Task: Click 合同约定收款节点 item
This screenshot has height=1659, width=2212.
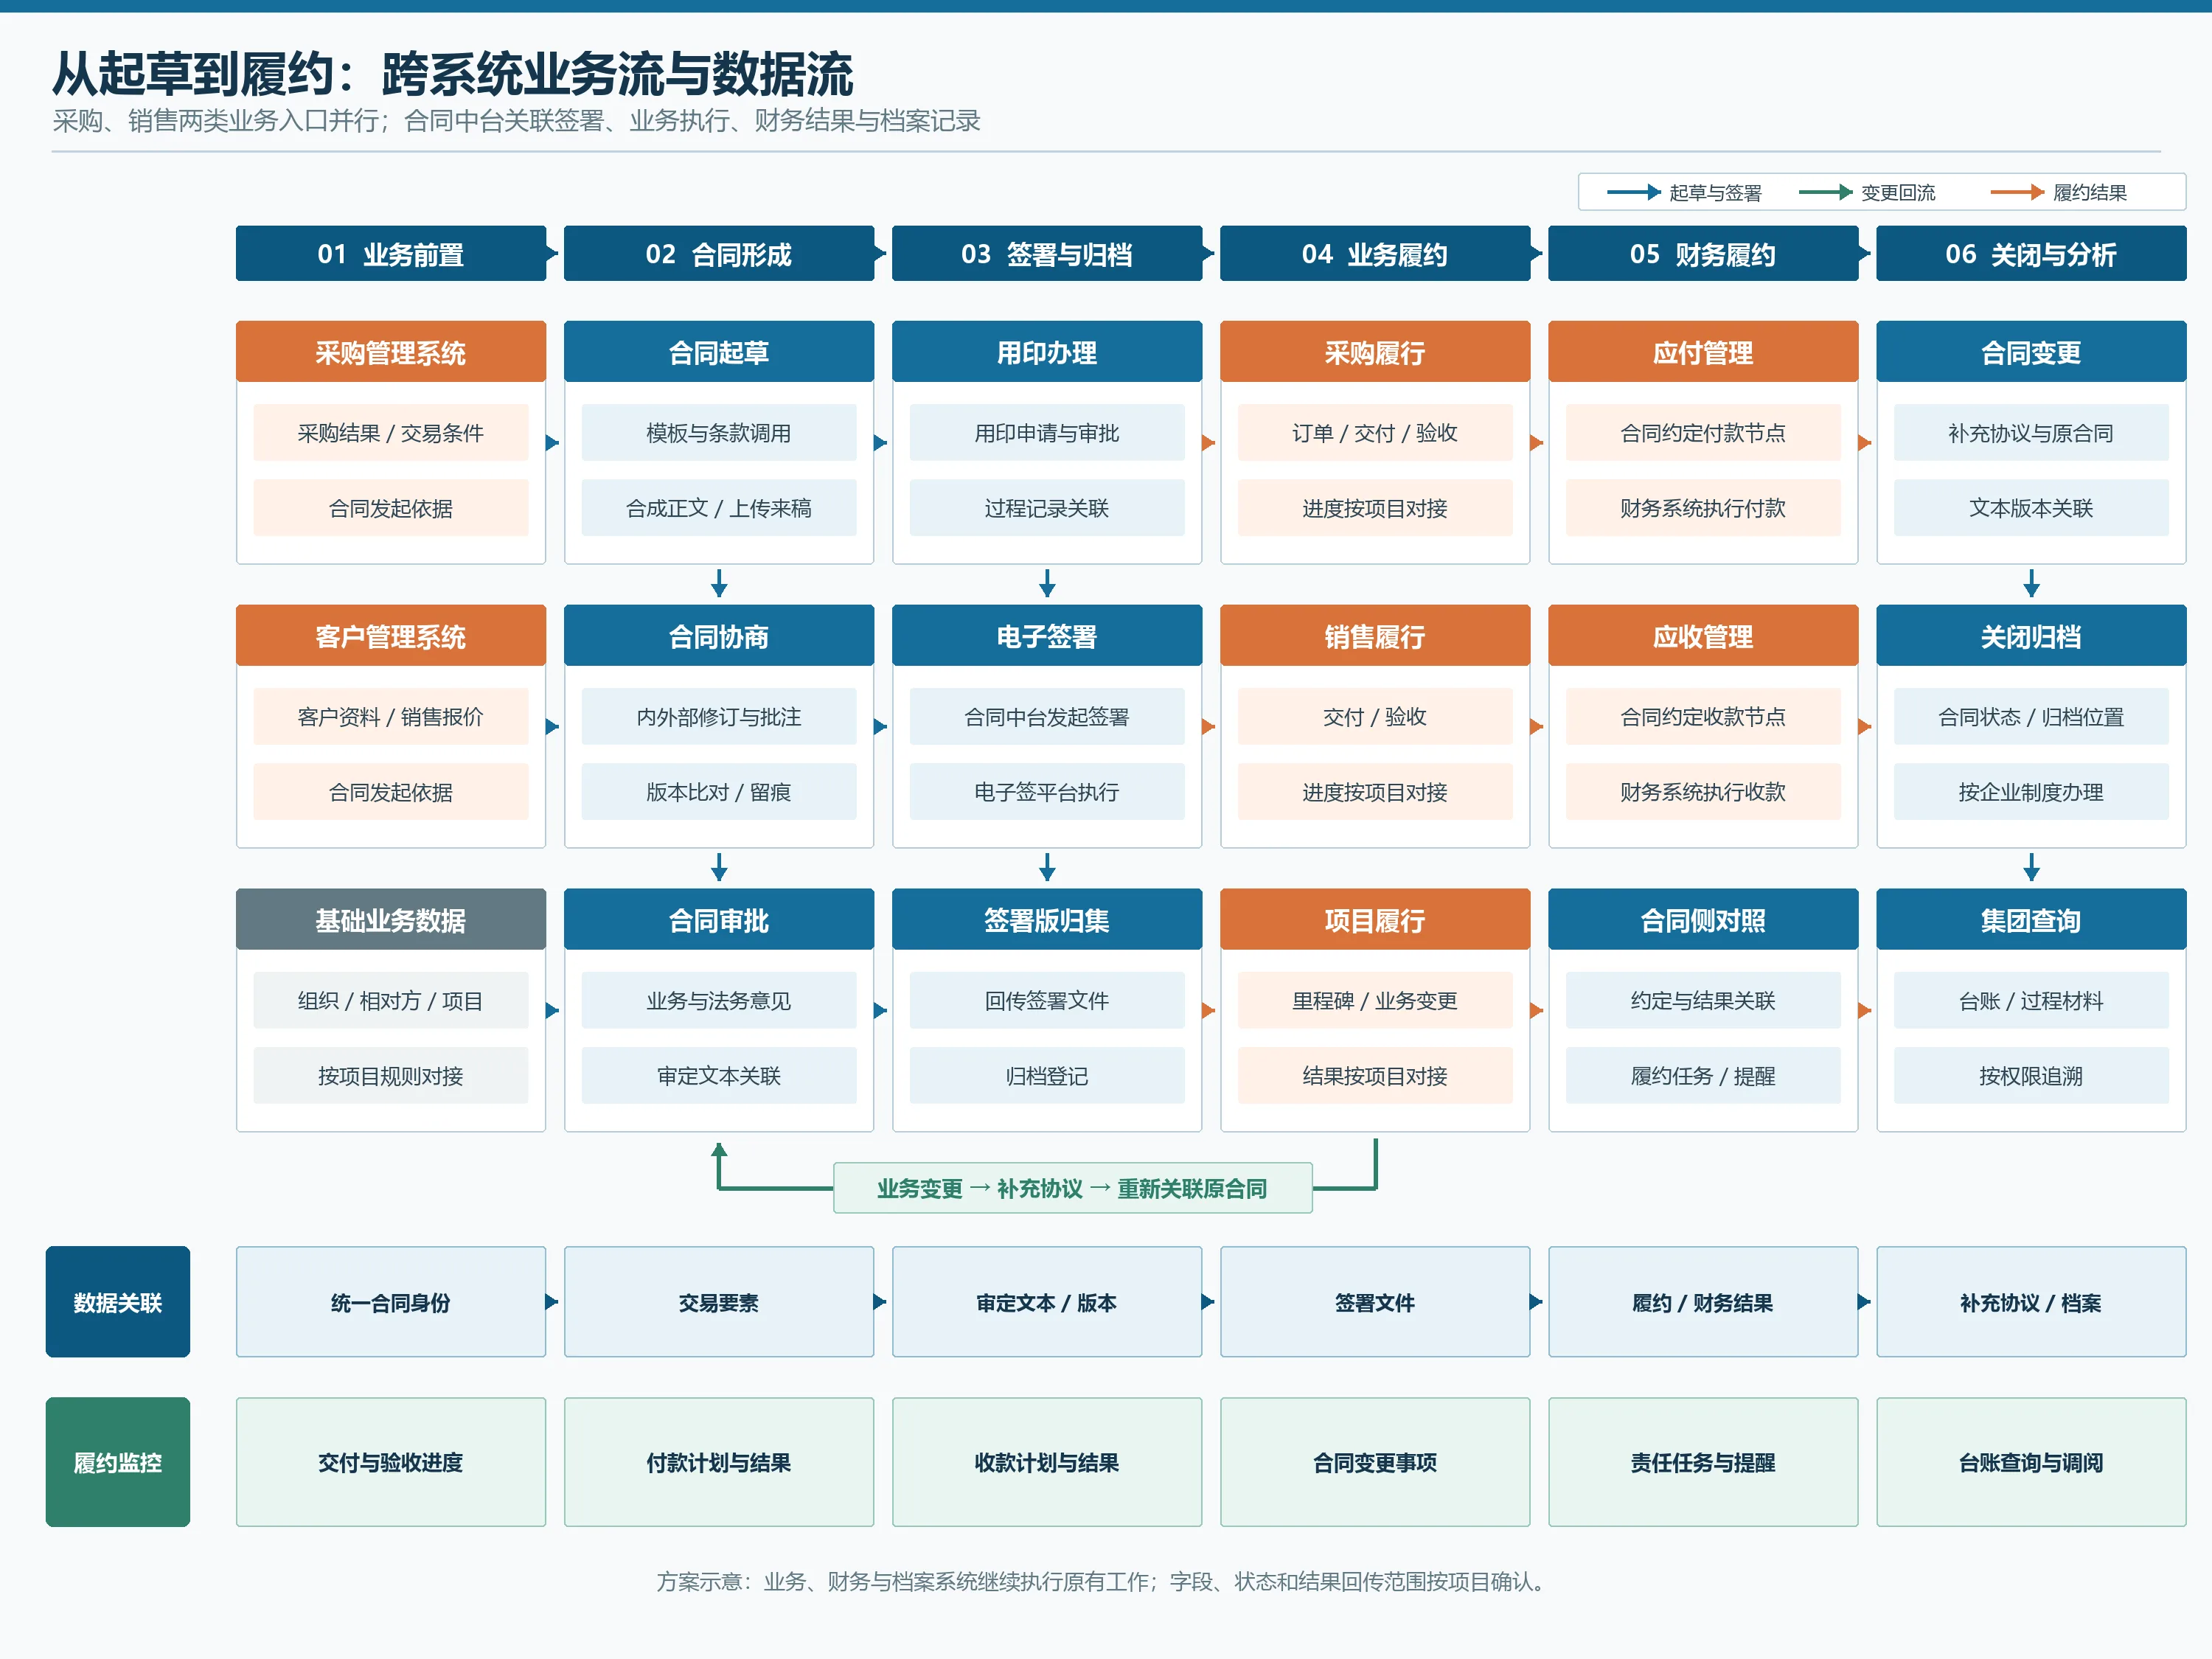Action: [x=1703, y=717]
